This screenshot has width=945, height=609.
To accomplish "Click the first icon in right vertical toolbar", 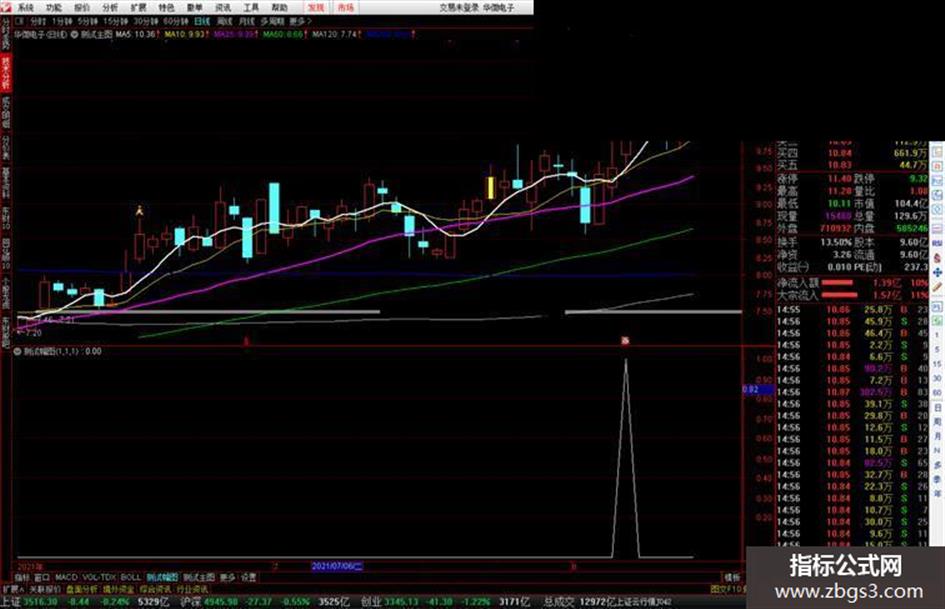I will (x=937, y=150).
